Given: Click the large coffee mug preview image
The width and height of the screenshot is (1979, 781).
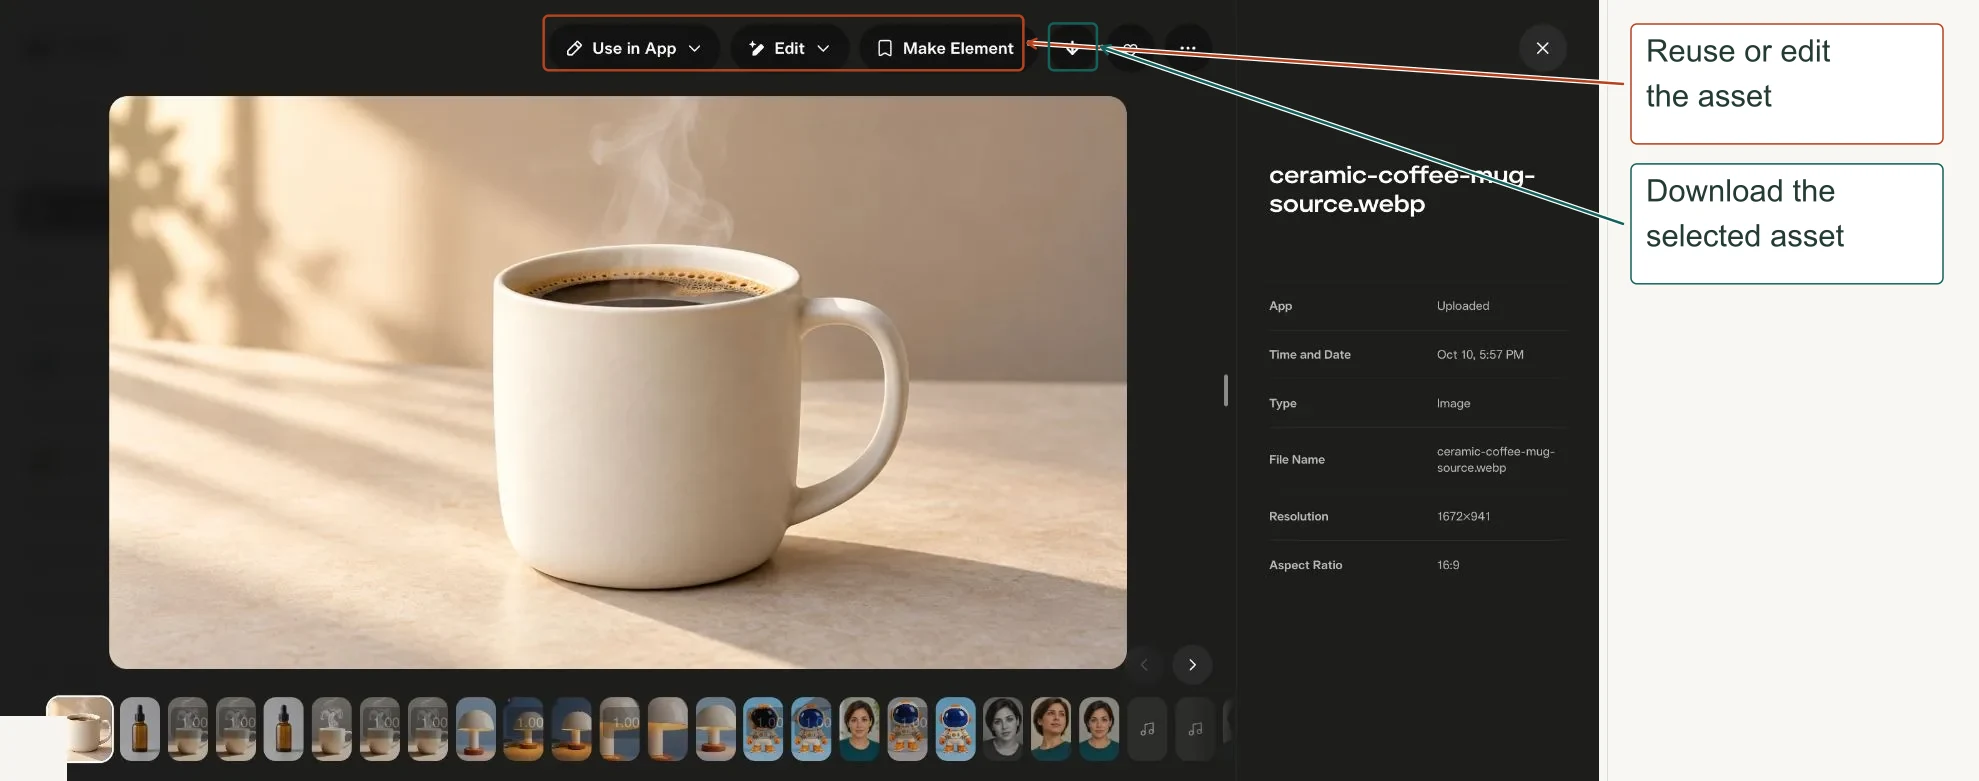Looking at the screenshot, I should pyautogui.click(x=618, y=382).
